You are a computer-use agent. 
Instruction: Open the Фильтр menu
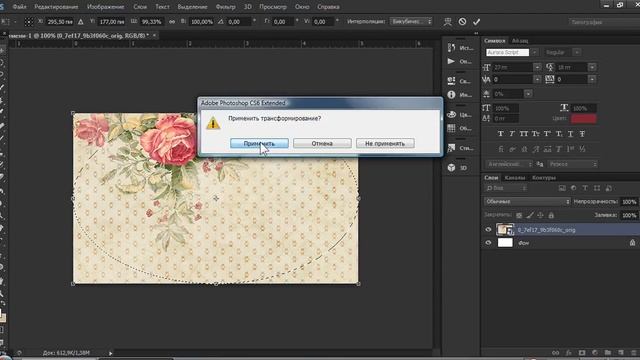(225, 7)
